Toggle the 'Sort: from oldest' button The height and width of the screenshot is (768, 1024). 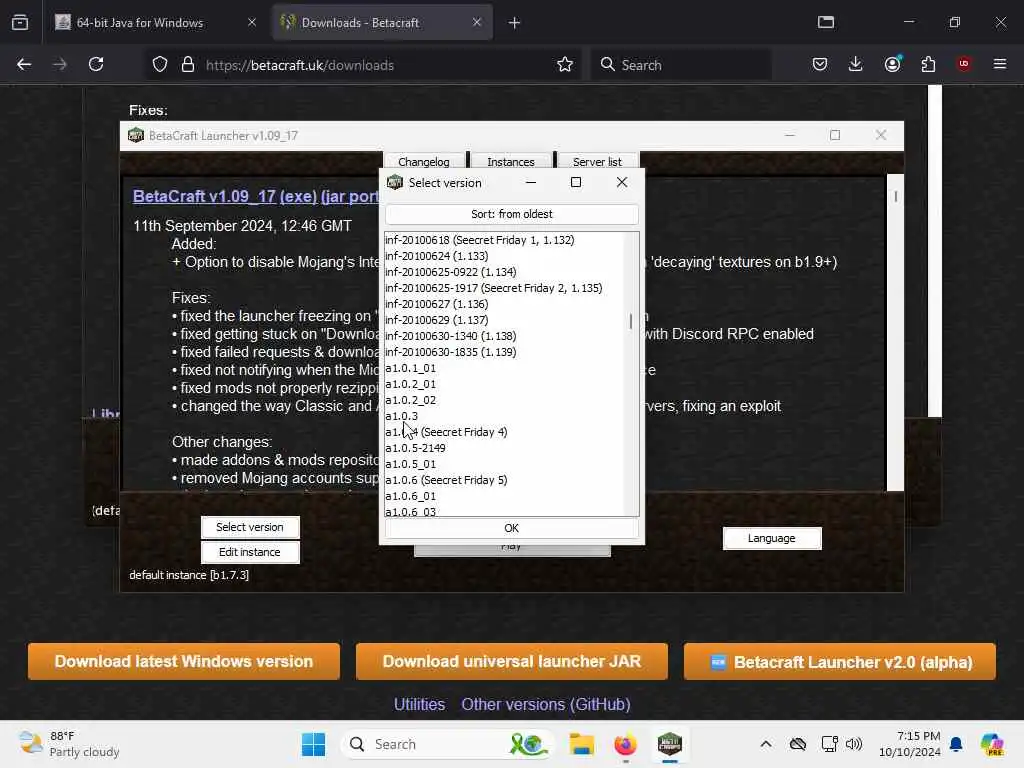pyautogui.click(x=512, y=214)
